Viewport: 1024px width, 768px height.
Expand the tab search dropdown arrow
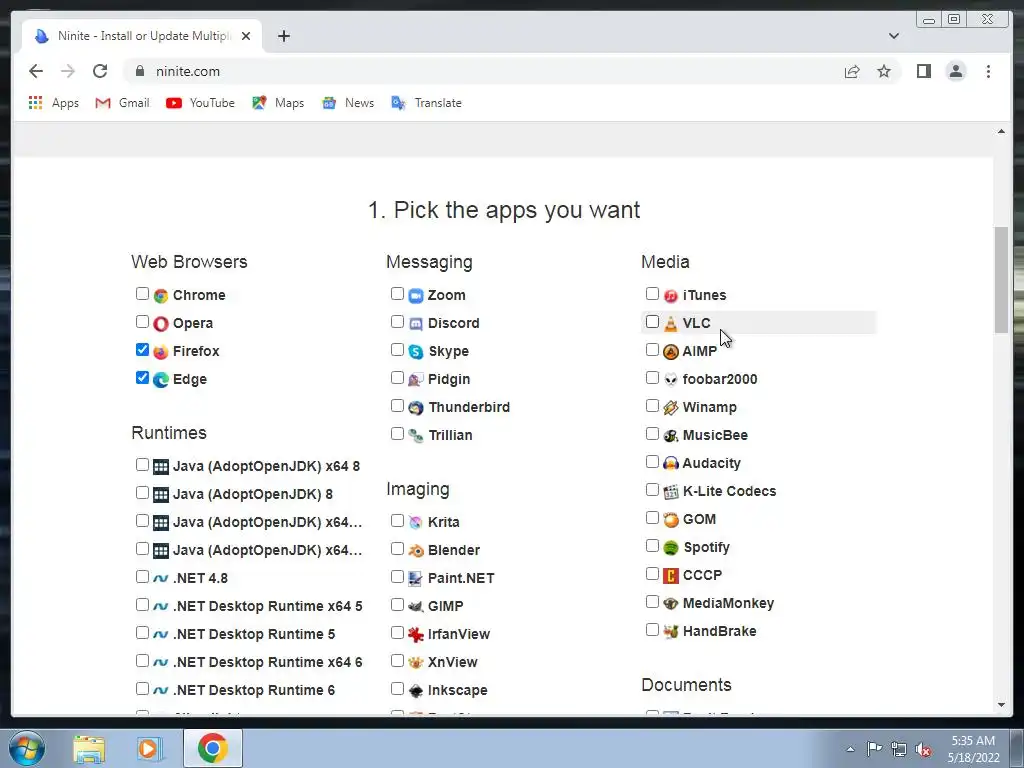click(893, 36)
